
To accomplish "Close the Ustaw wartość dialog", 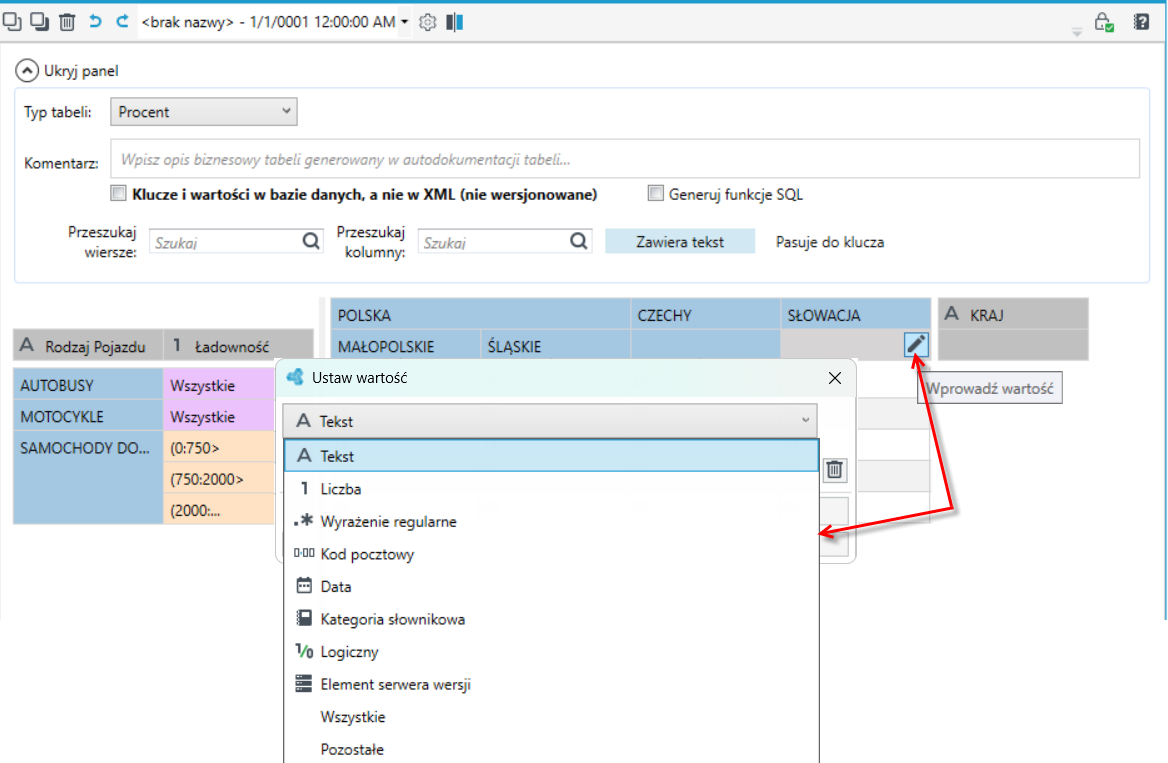I will point(835,378).
